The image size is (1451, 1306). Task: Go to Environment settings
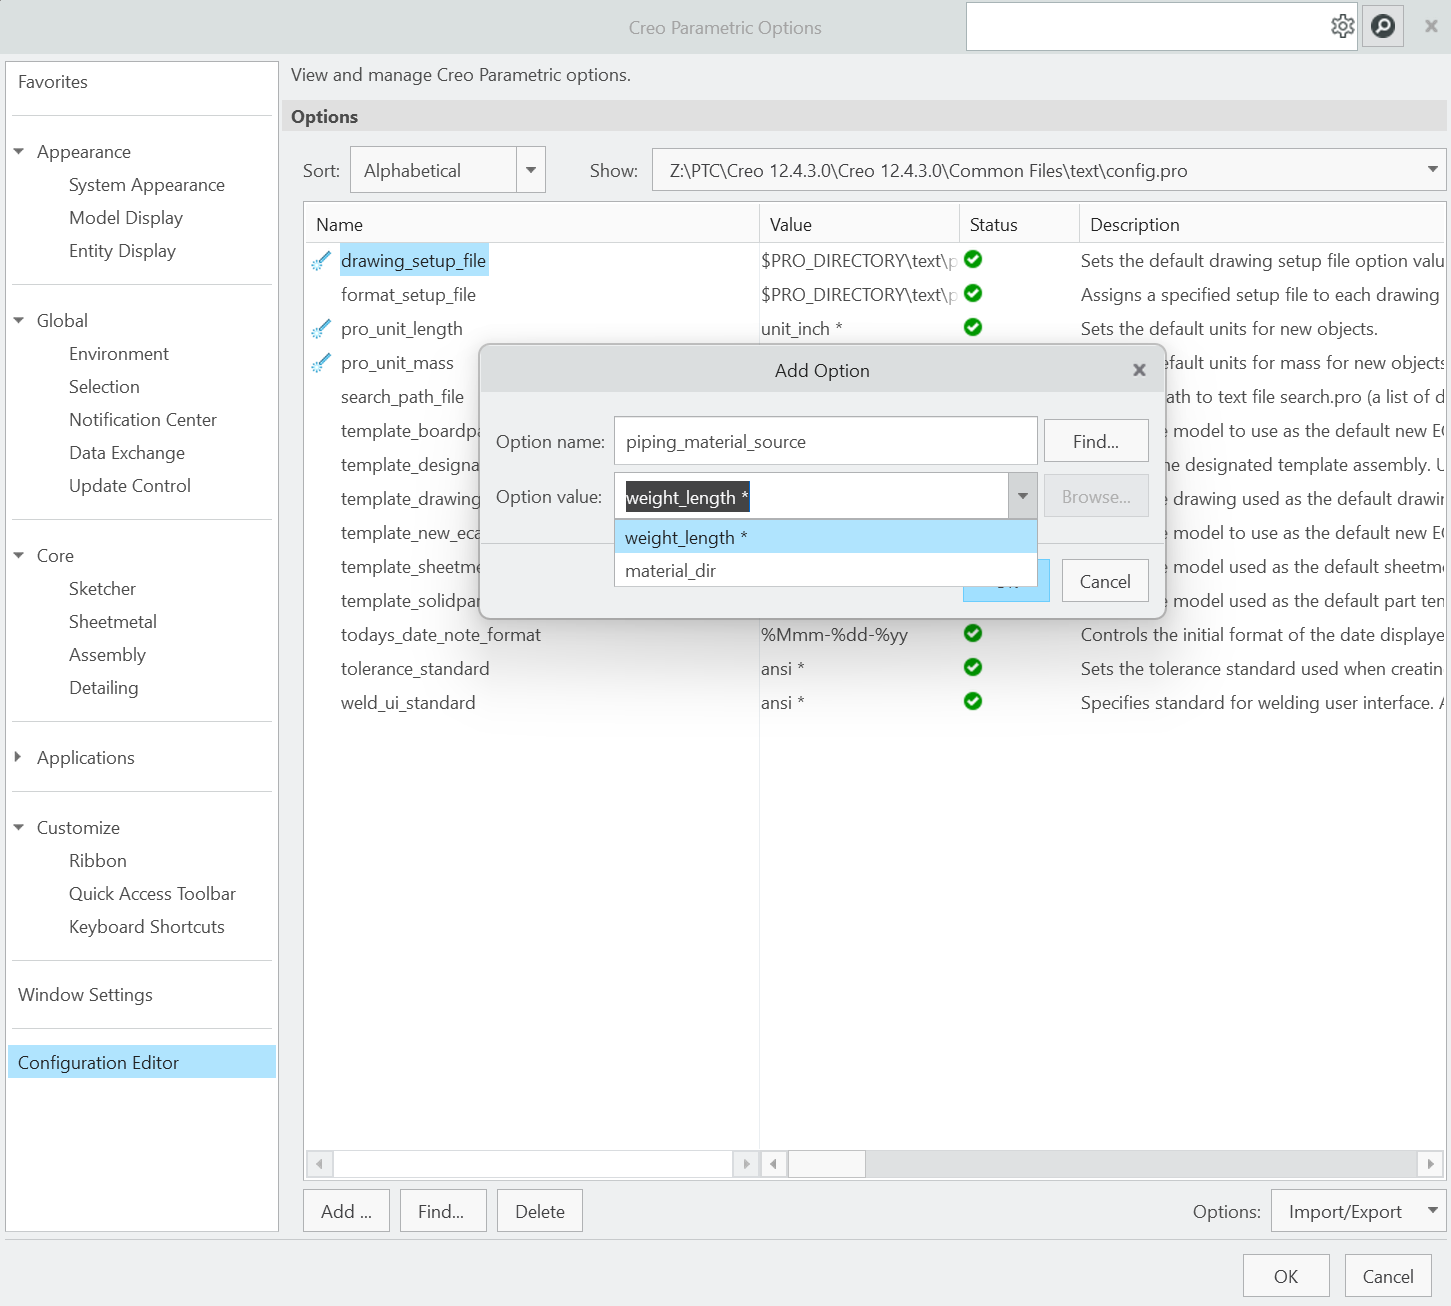(119, 354)
